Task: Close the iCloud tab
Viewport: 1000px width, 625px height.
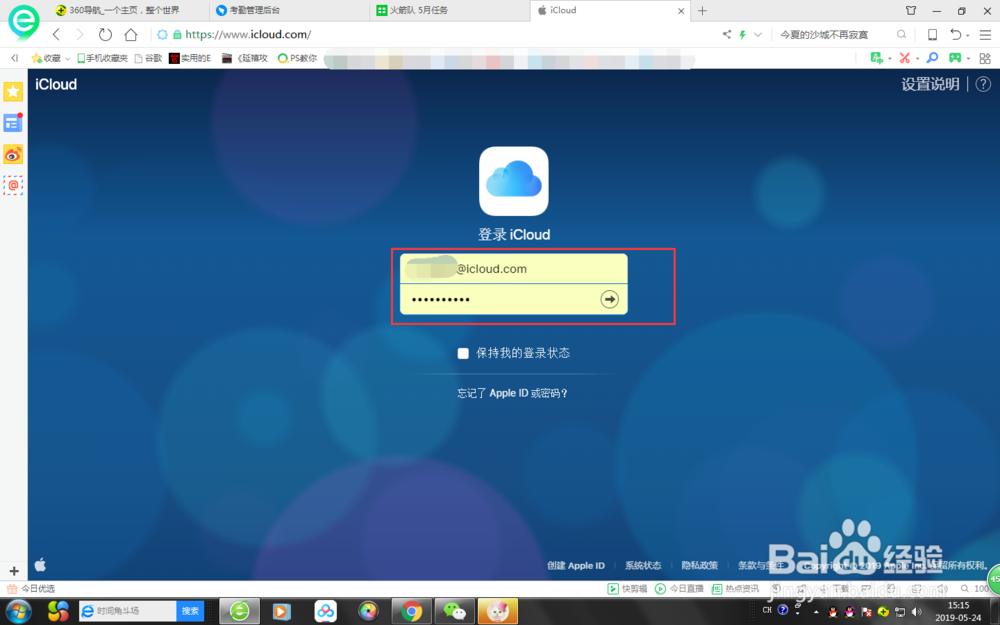Action: pyautogui.click(x=681, y=11)
